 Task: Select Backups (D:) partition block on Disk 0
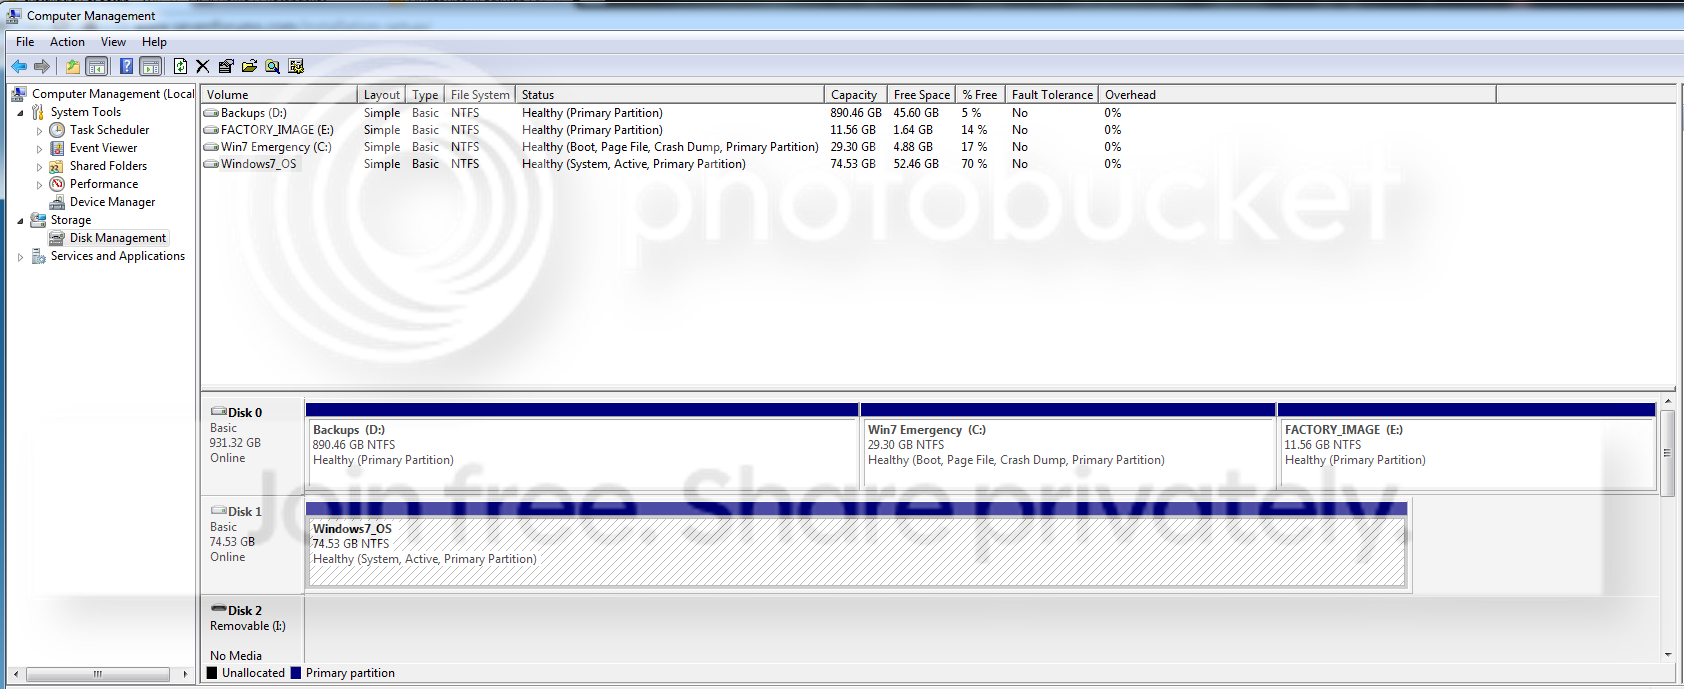[x=582, y=446]
